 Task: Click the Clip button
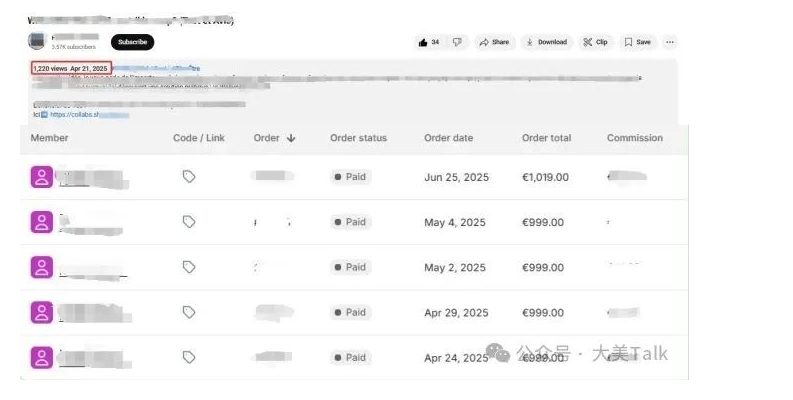[595, 42]
